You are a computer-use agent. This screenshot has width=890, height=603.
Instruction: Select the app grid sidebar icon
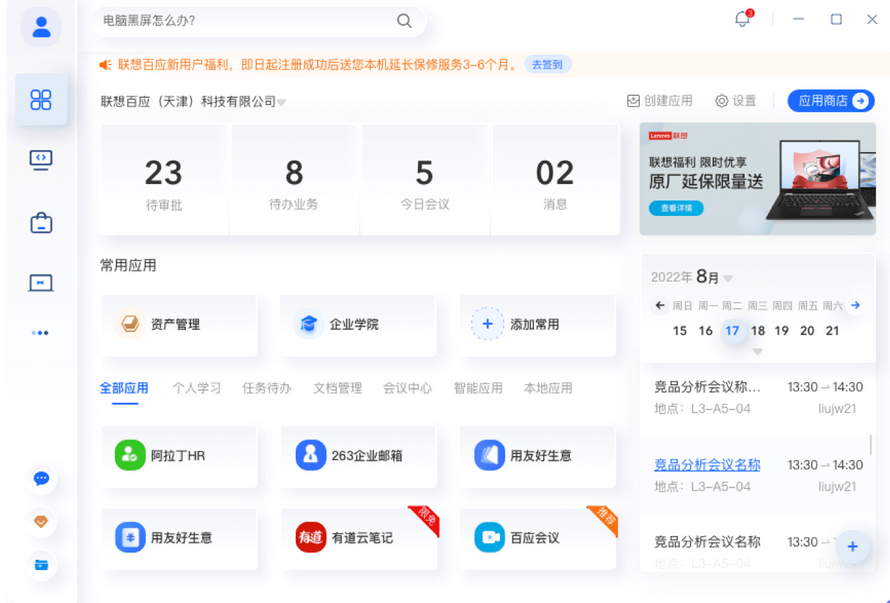pyautogui.click(x=41, y=100)
